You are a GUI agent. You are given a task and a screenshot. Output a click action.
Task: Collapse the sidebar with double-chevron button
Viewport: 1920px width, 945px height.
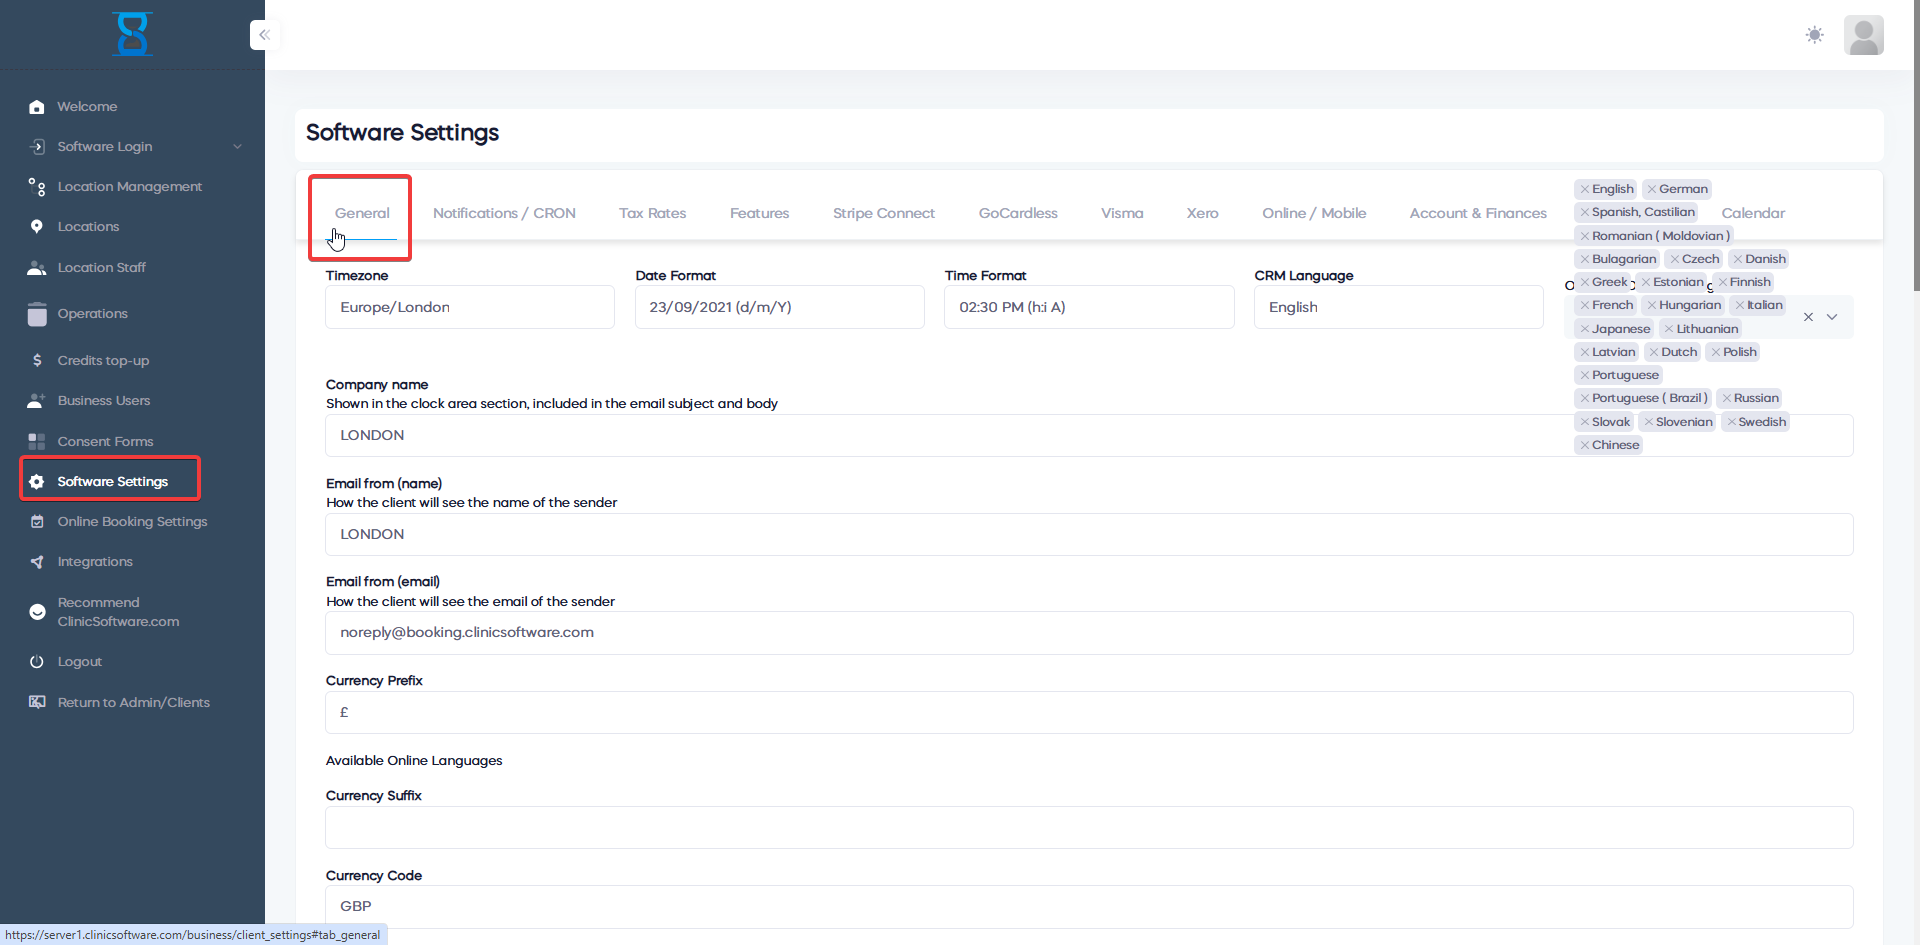click(x=264, y=35)
